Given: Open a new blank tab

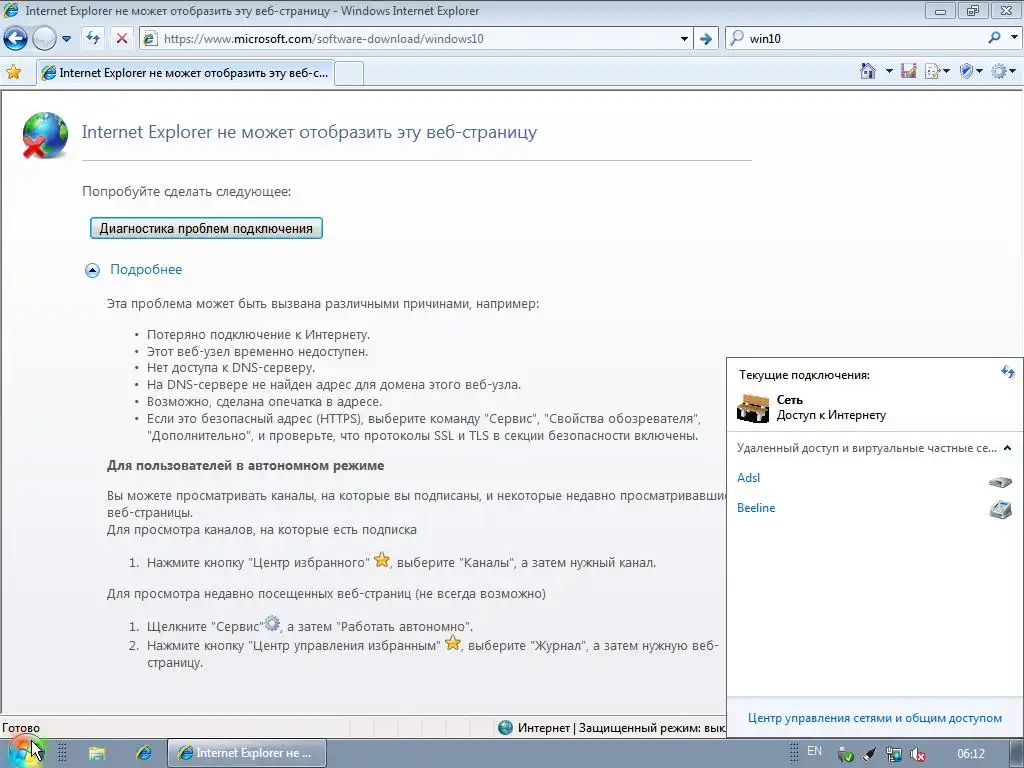Looking at the screenshot, I should (x=349, y=74).
